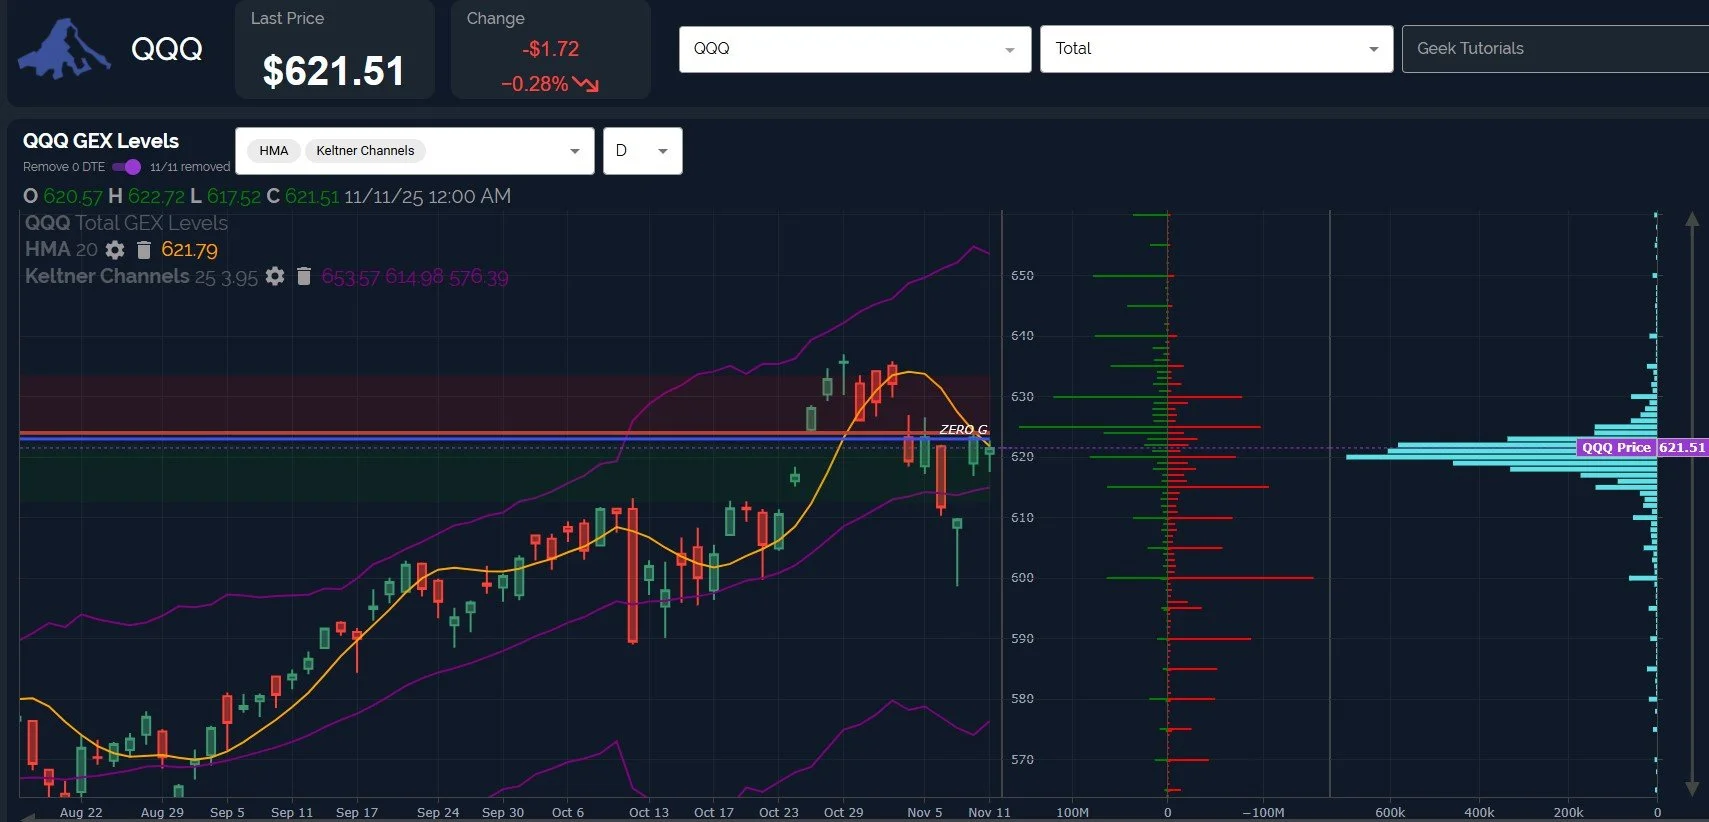Image resolution: width=1709 pixels, height=822 pixels.
Task: Click the 570 price axis label
Action: pos(1022,759)
